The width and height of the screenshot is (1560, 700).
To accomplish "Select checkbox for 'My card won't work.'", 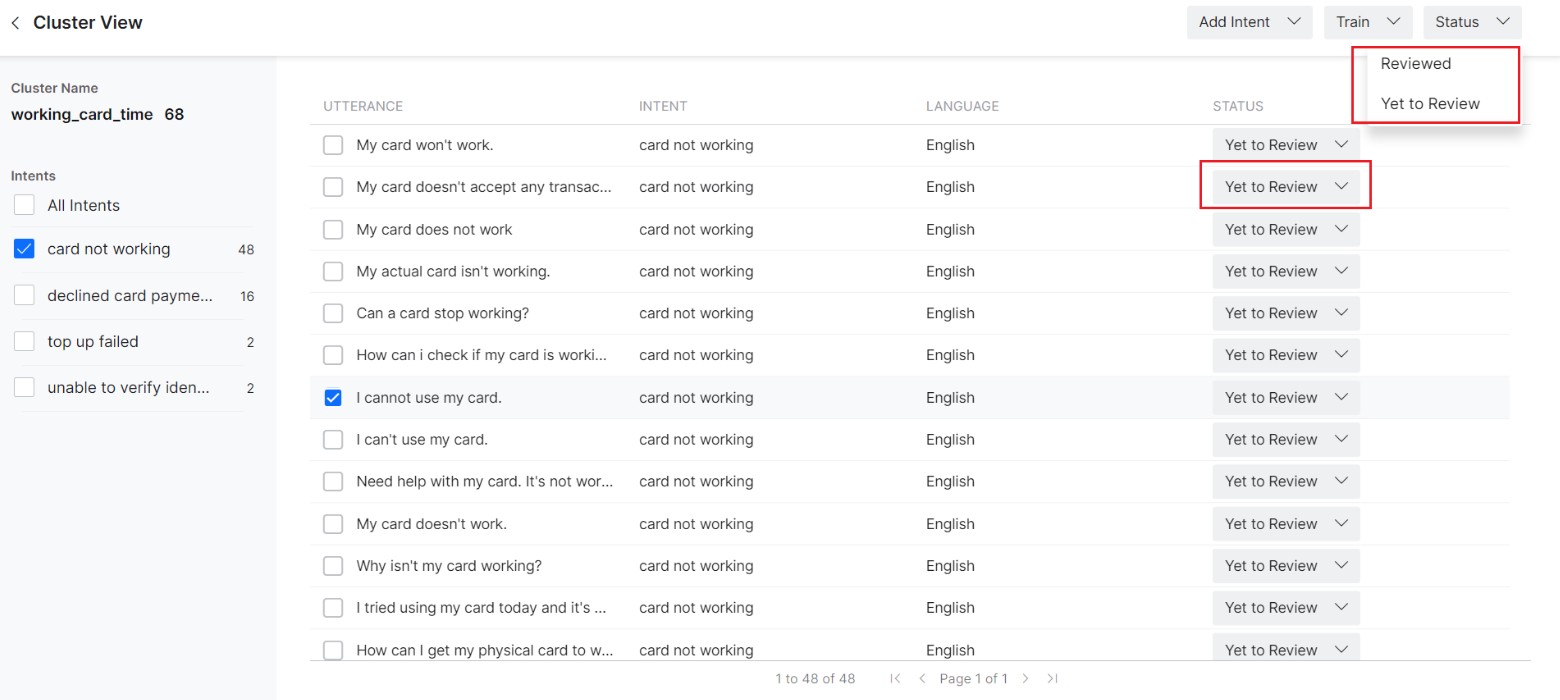I will click(333, 146).
